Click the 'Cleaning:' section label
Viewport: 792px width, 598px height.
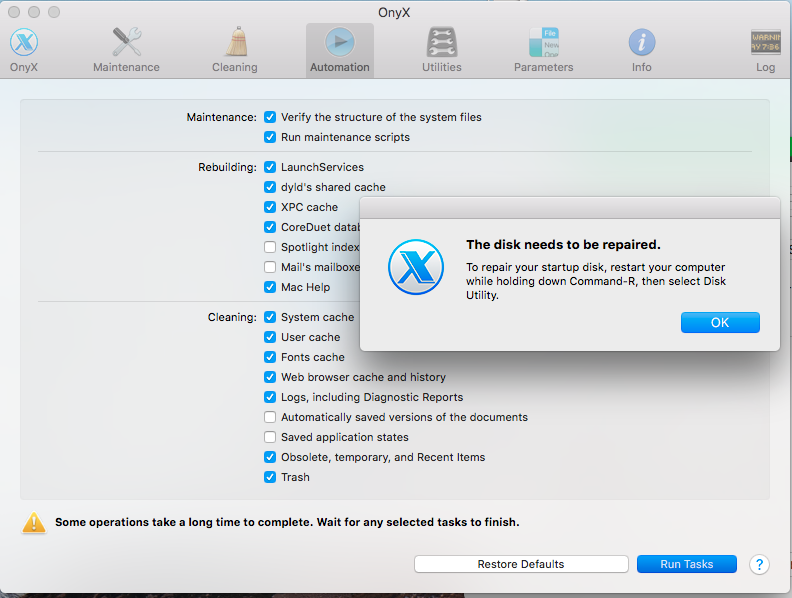tap(232, 317)
